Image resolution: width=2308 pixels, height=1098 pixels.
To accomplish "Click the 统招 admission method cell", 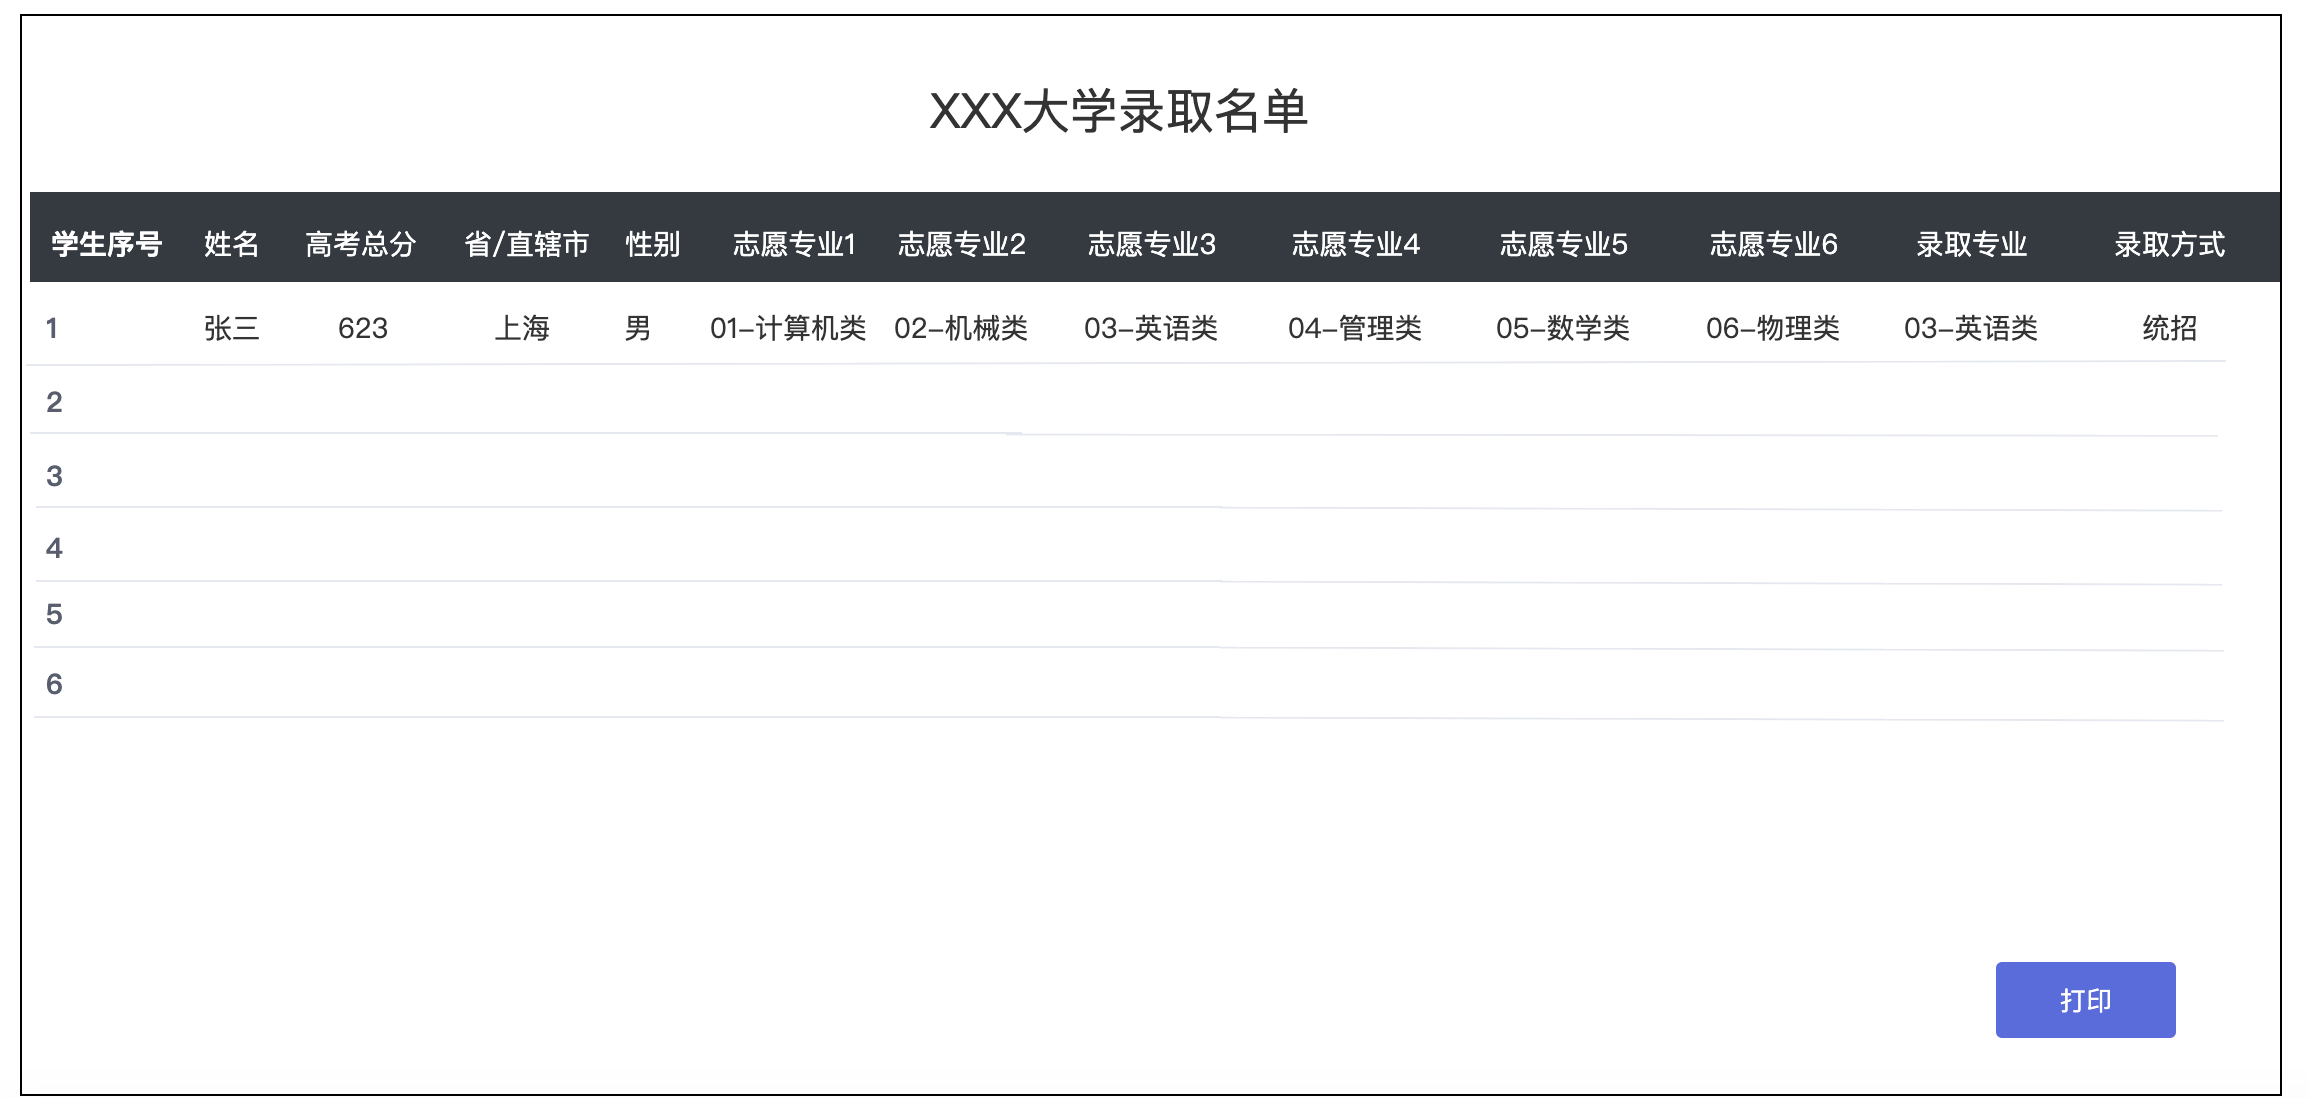I will pyautogui.click(x=2170, y=328).
